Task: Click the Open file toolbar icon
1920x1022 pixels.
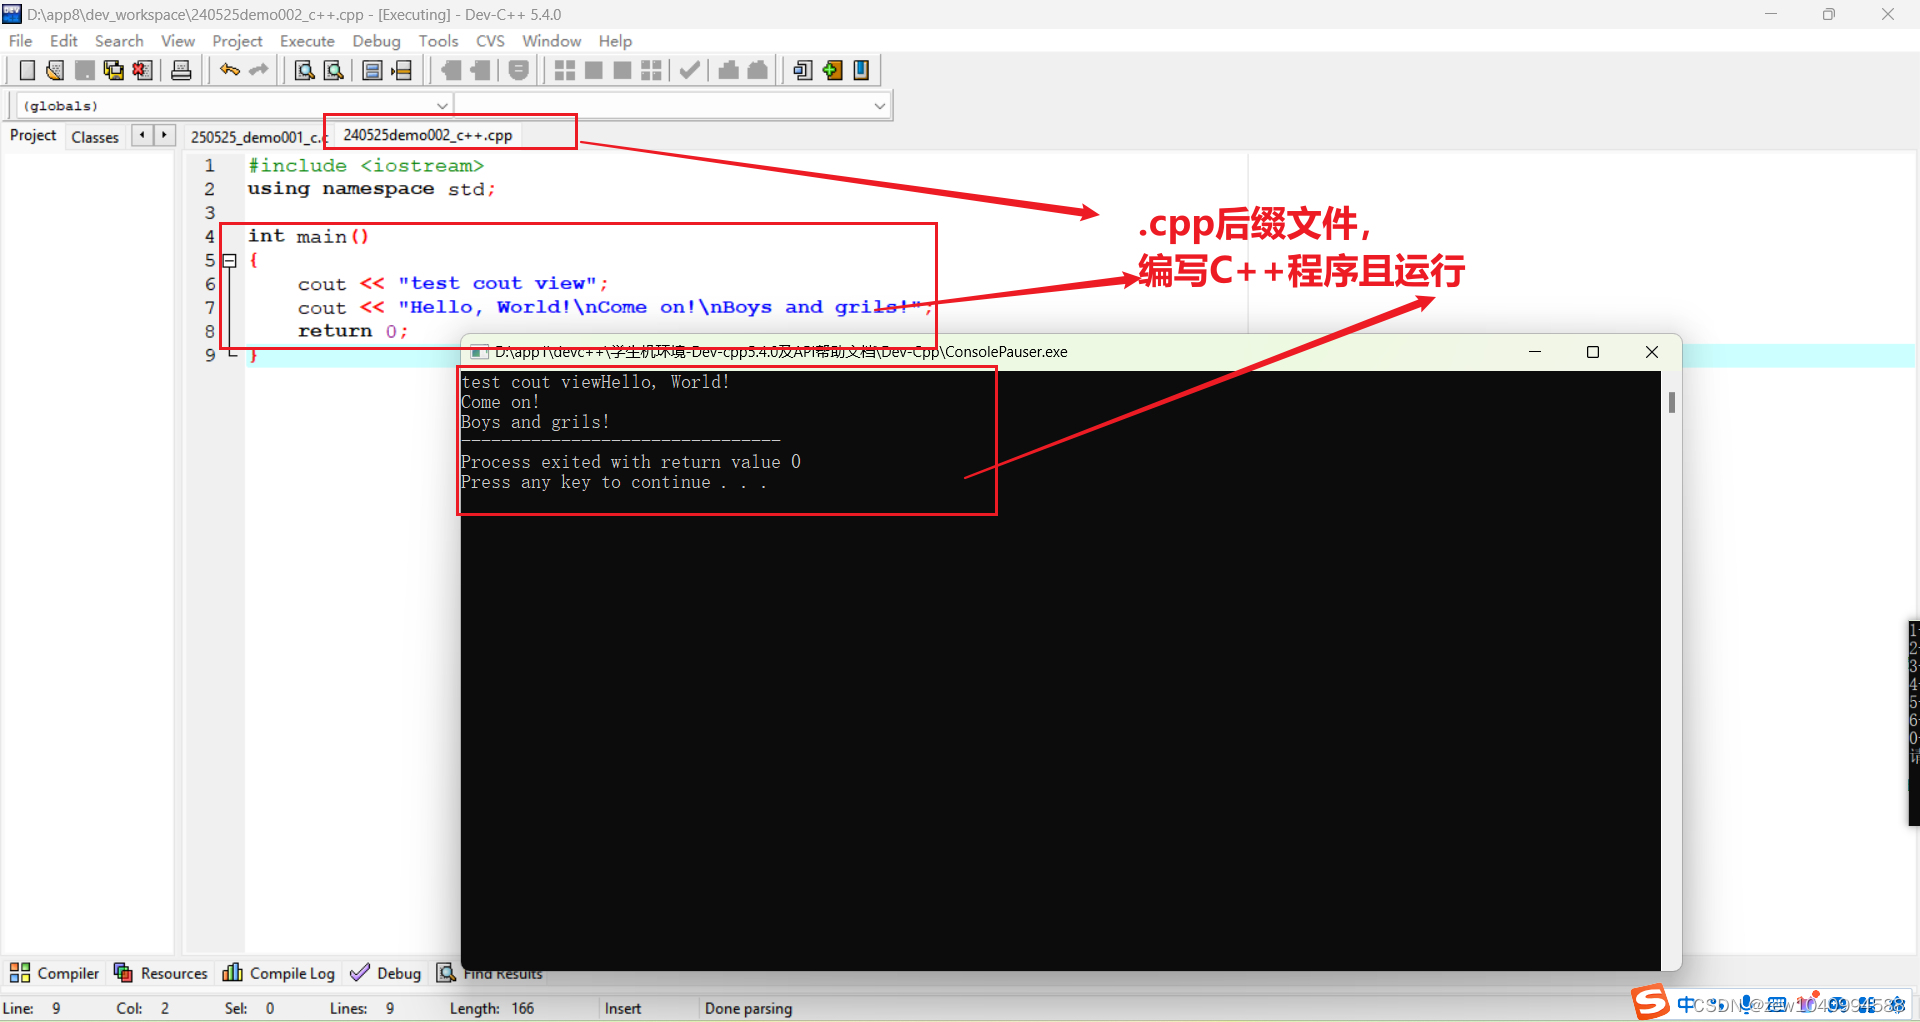Action: [55, 70]
